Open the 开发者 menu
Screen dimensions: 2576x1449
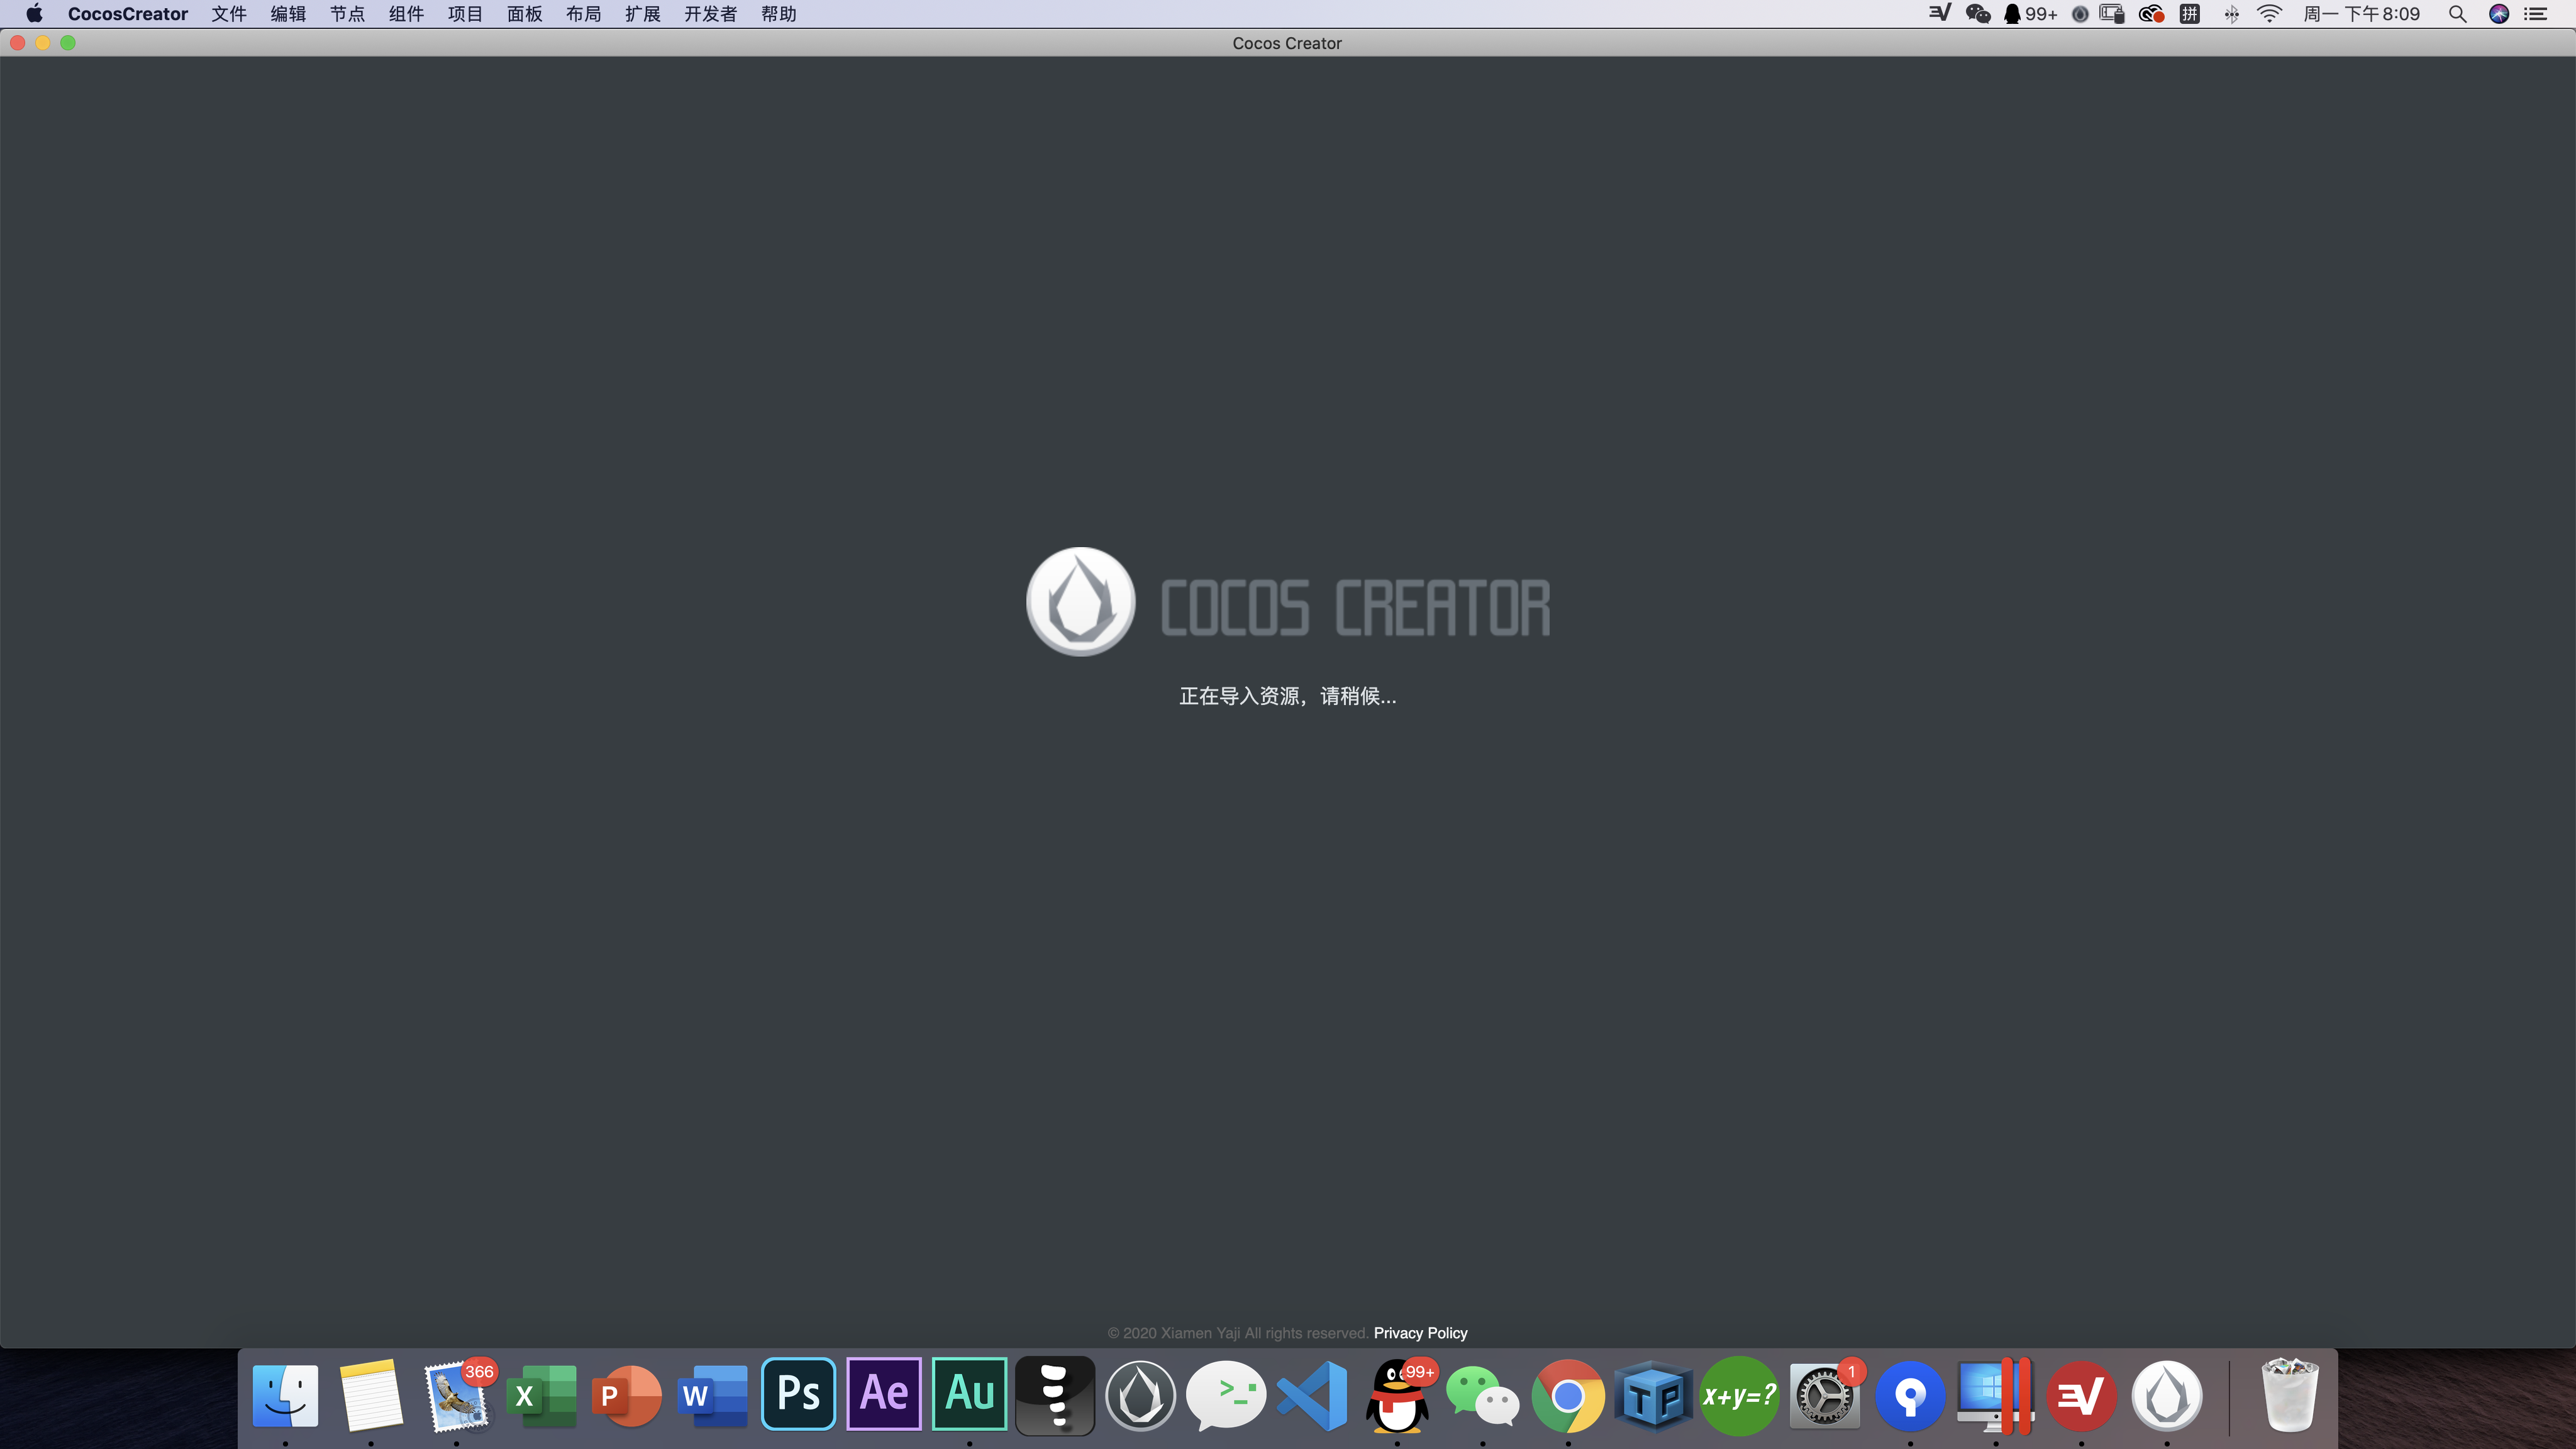[x=710, y=14]
